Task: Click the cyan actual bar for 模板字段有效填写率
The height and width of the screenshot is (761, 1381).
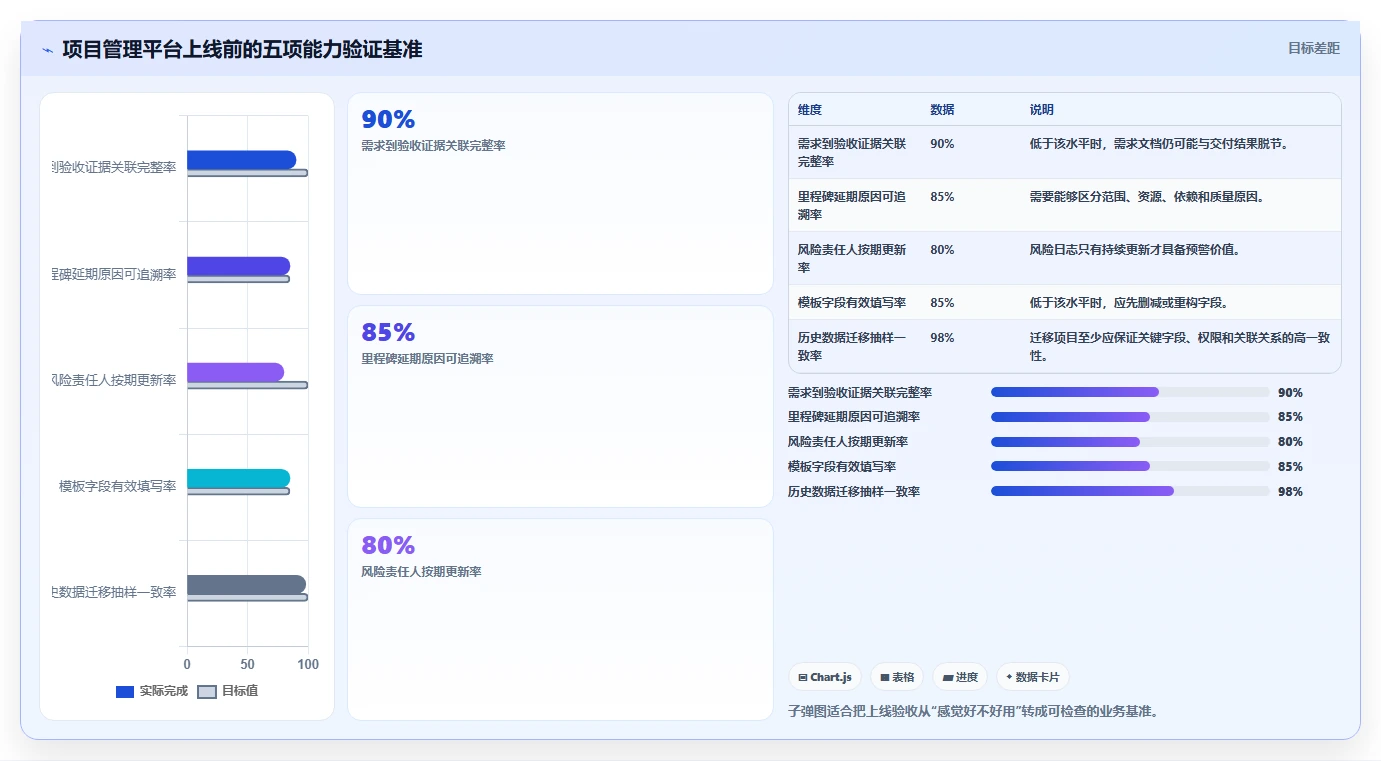Action: (x=238, y=478)
